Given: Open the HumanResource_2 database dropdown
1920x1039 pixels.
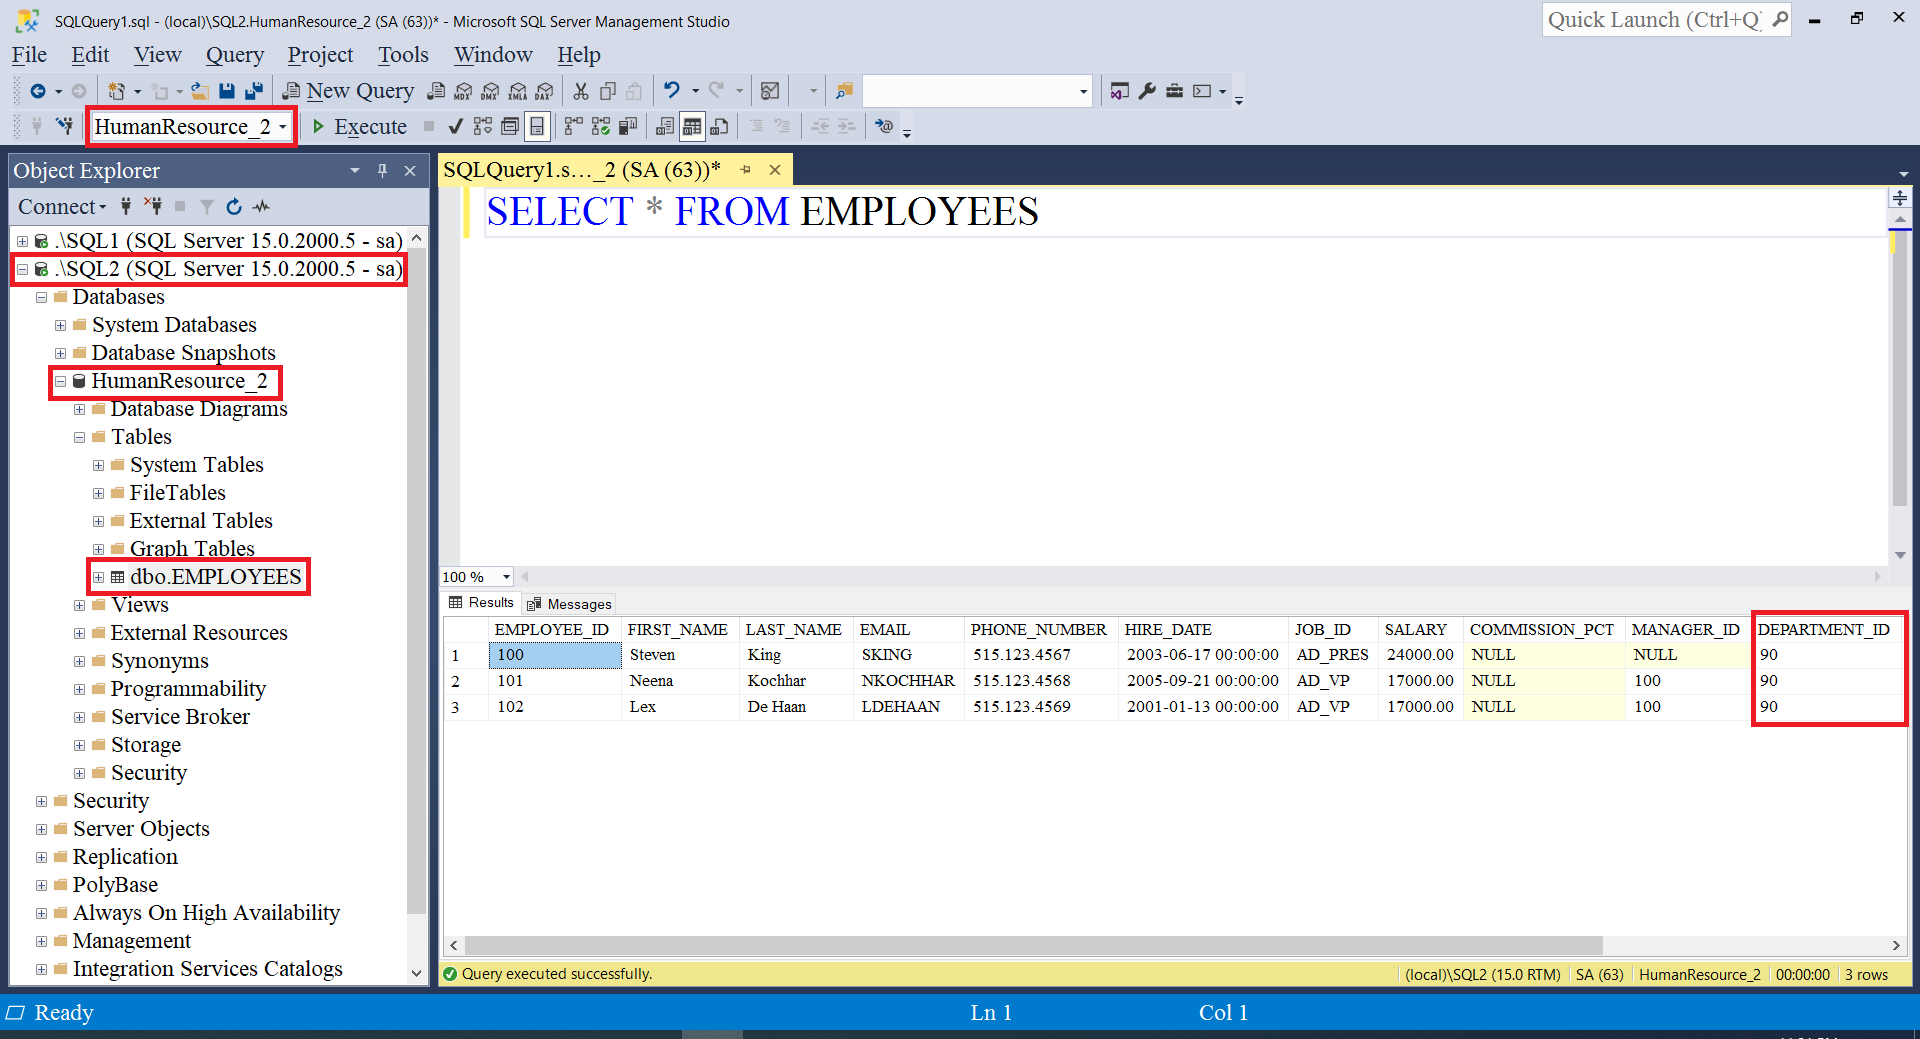Looking at the screenshot, I should [x=283, y=127].
